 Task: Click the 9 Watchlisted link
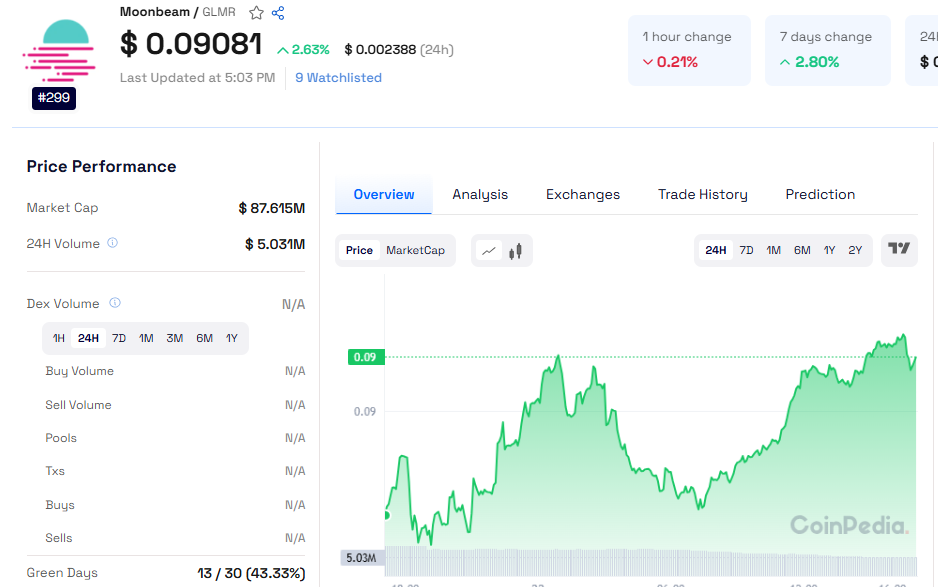click(339, 78)
